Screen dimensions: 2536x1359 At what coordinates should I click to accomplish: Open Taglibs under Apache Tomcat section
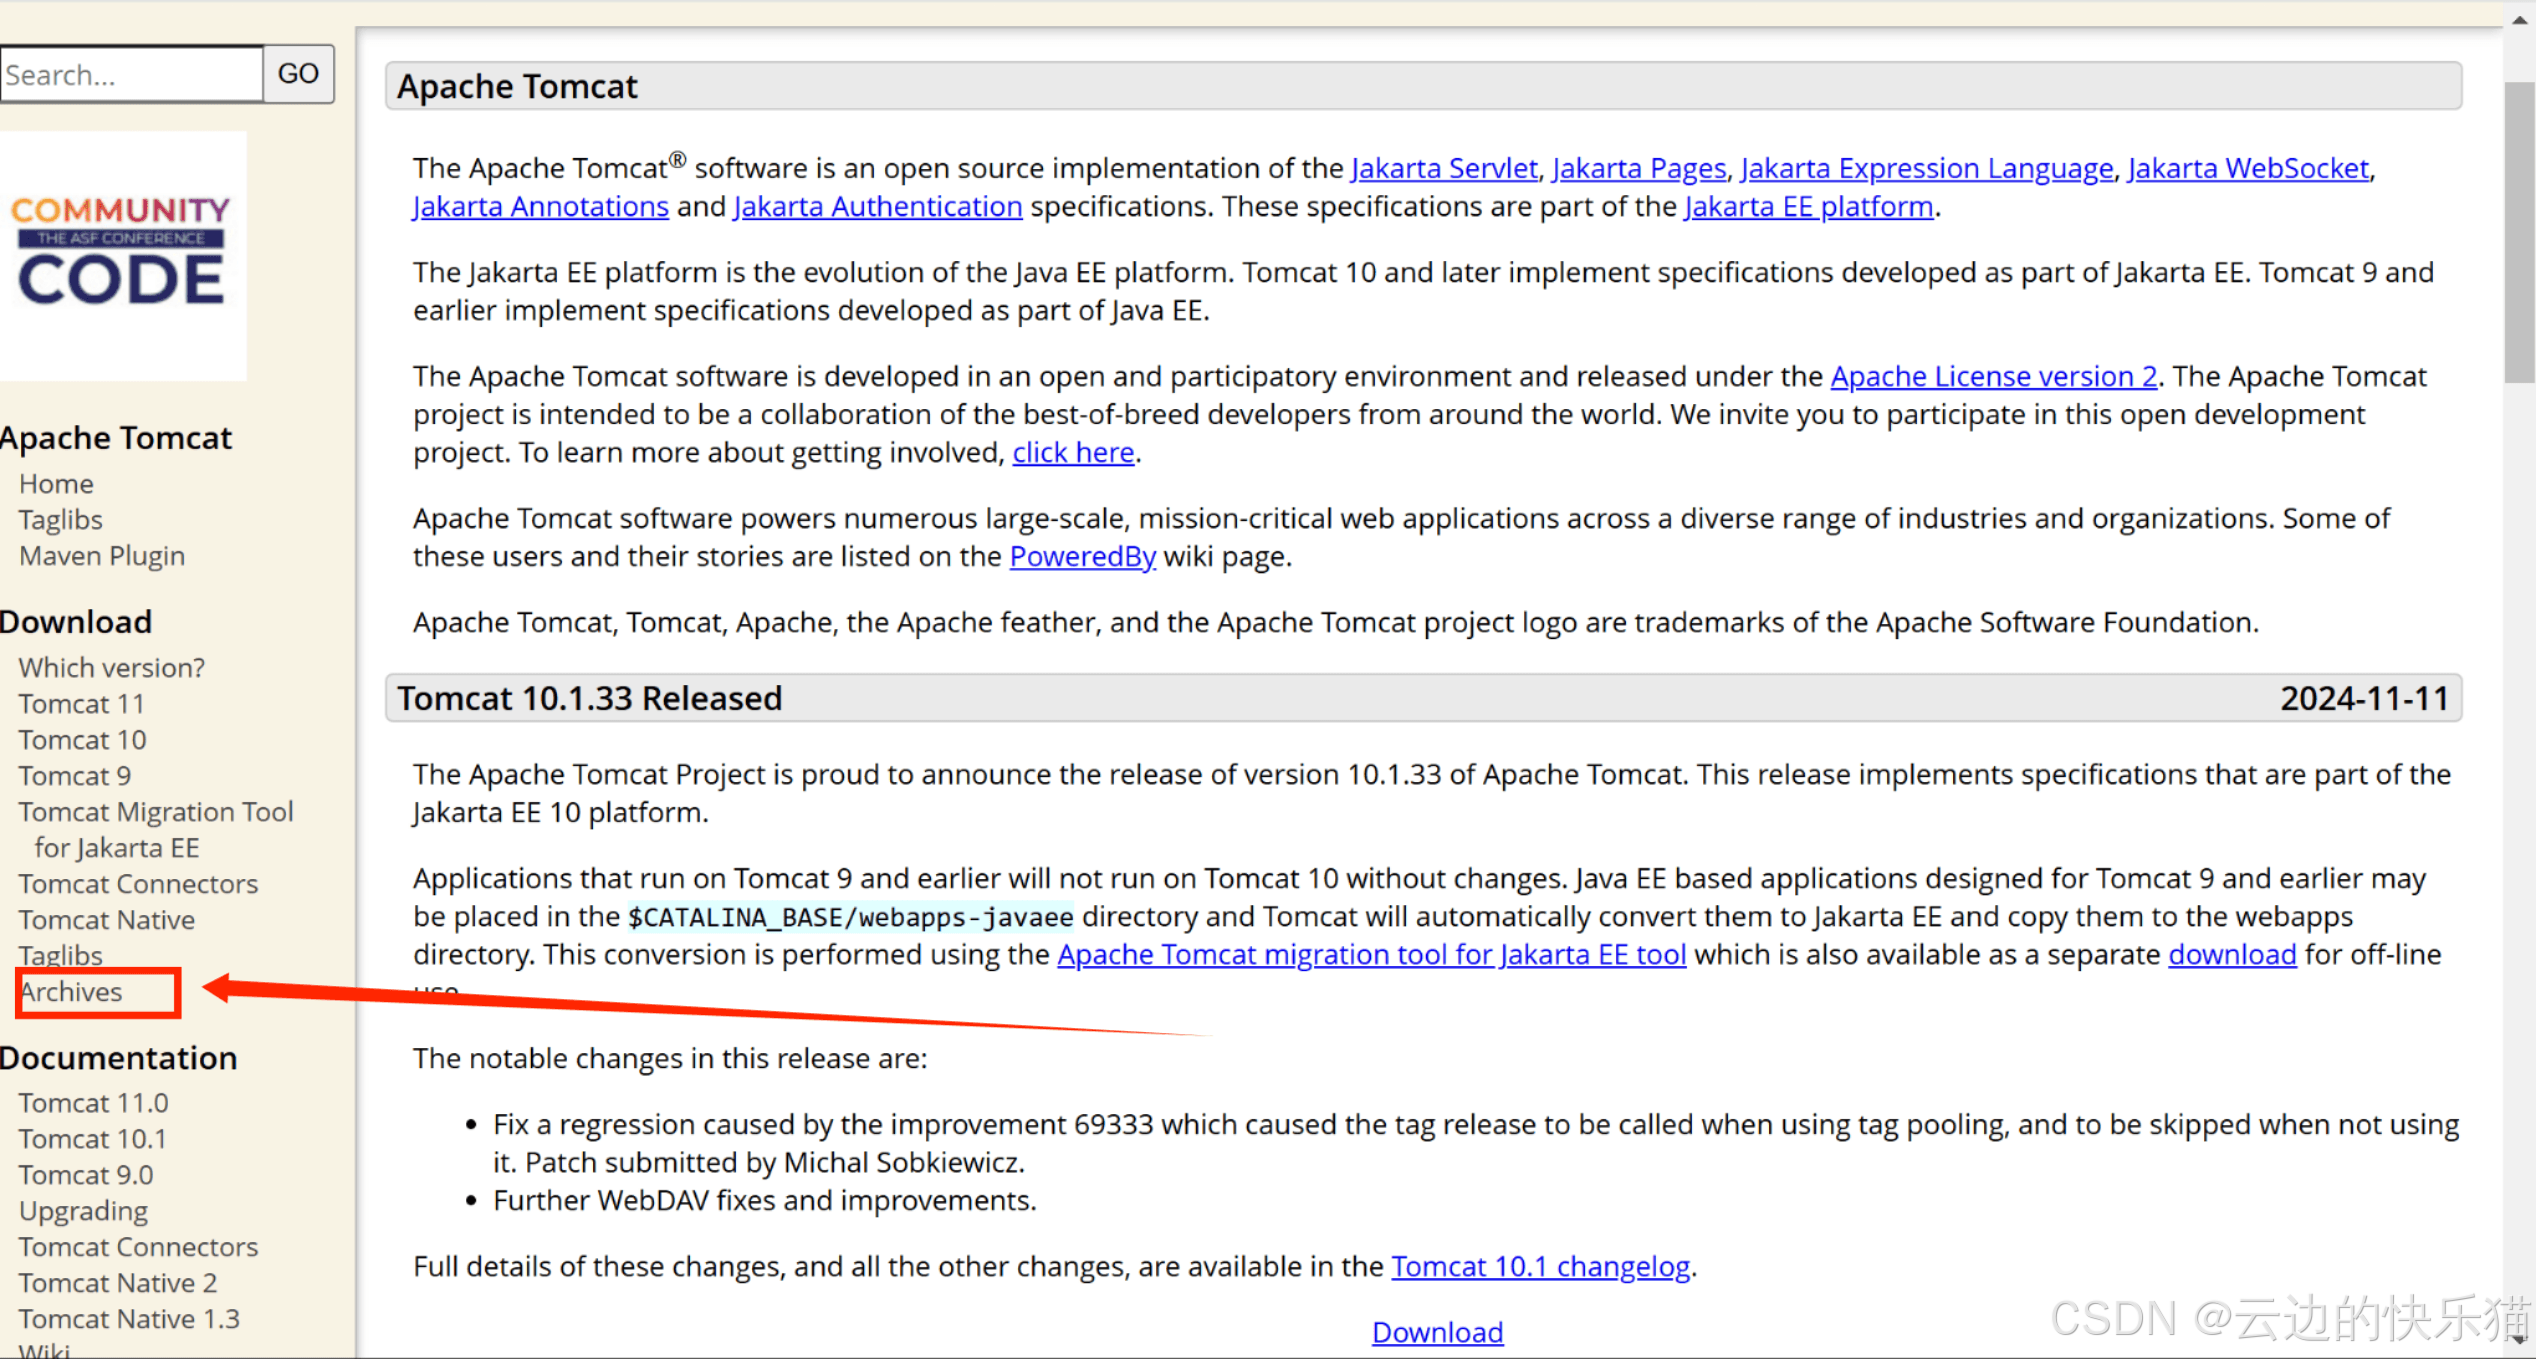(61, 520)
